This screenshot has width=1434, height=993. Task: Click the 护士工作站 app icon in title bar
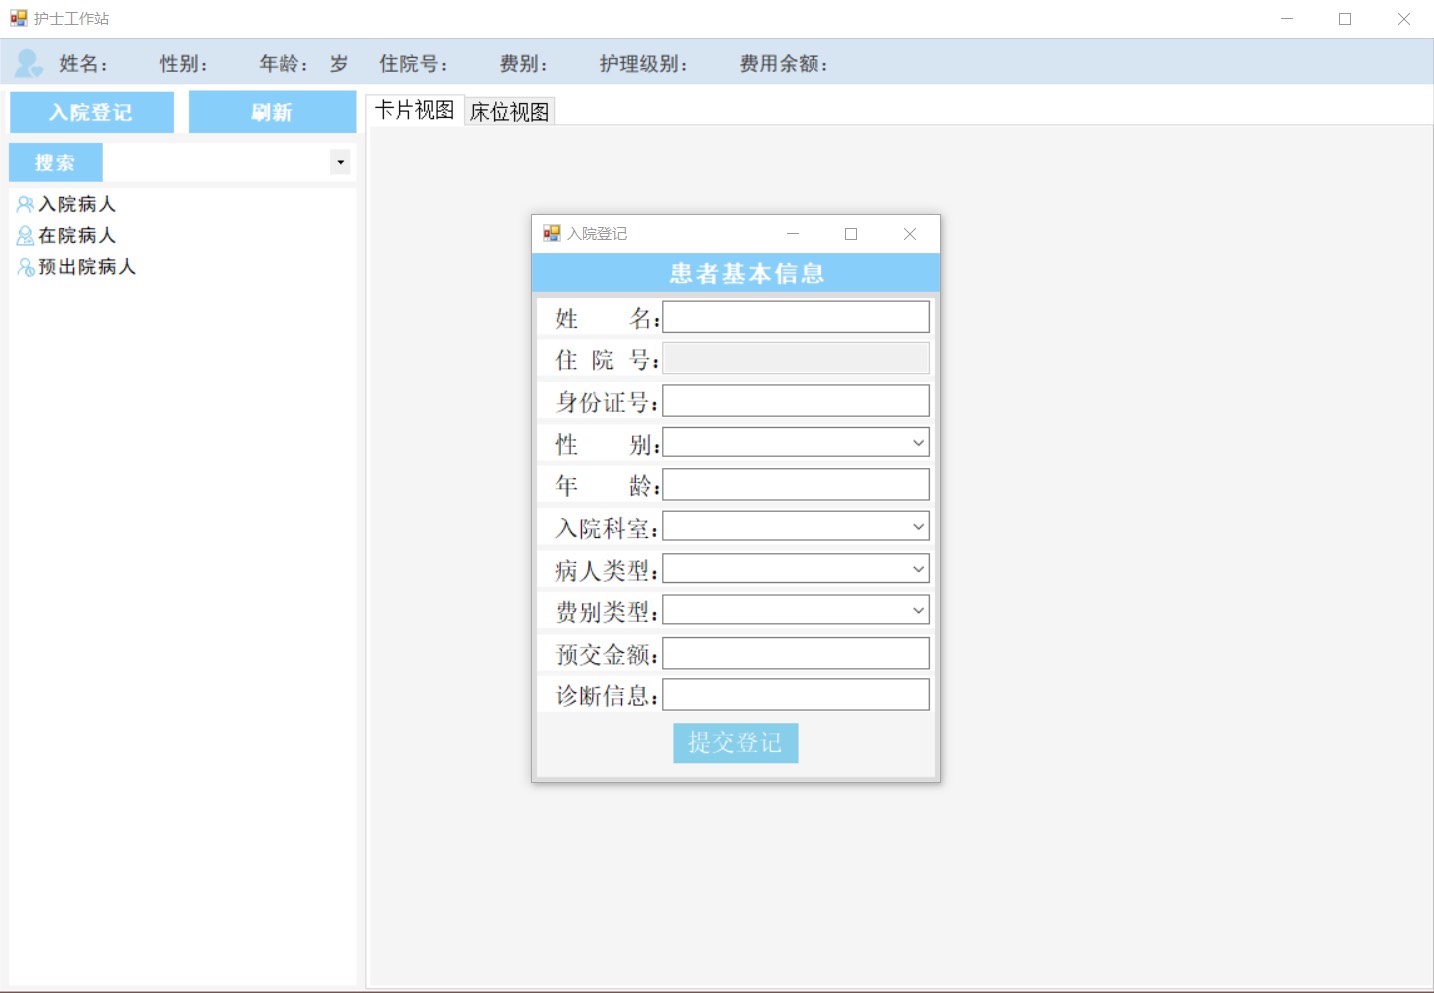18,18
